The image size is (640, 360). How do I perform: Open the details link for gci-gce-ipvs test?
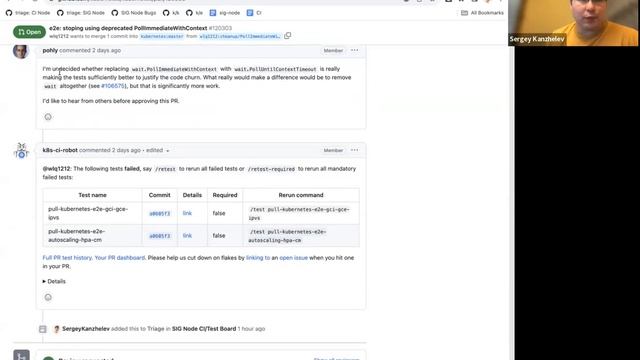tap(187, 213)
